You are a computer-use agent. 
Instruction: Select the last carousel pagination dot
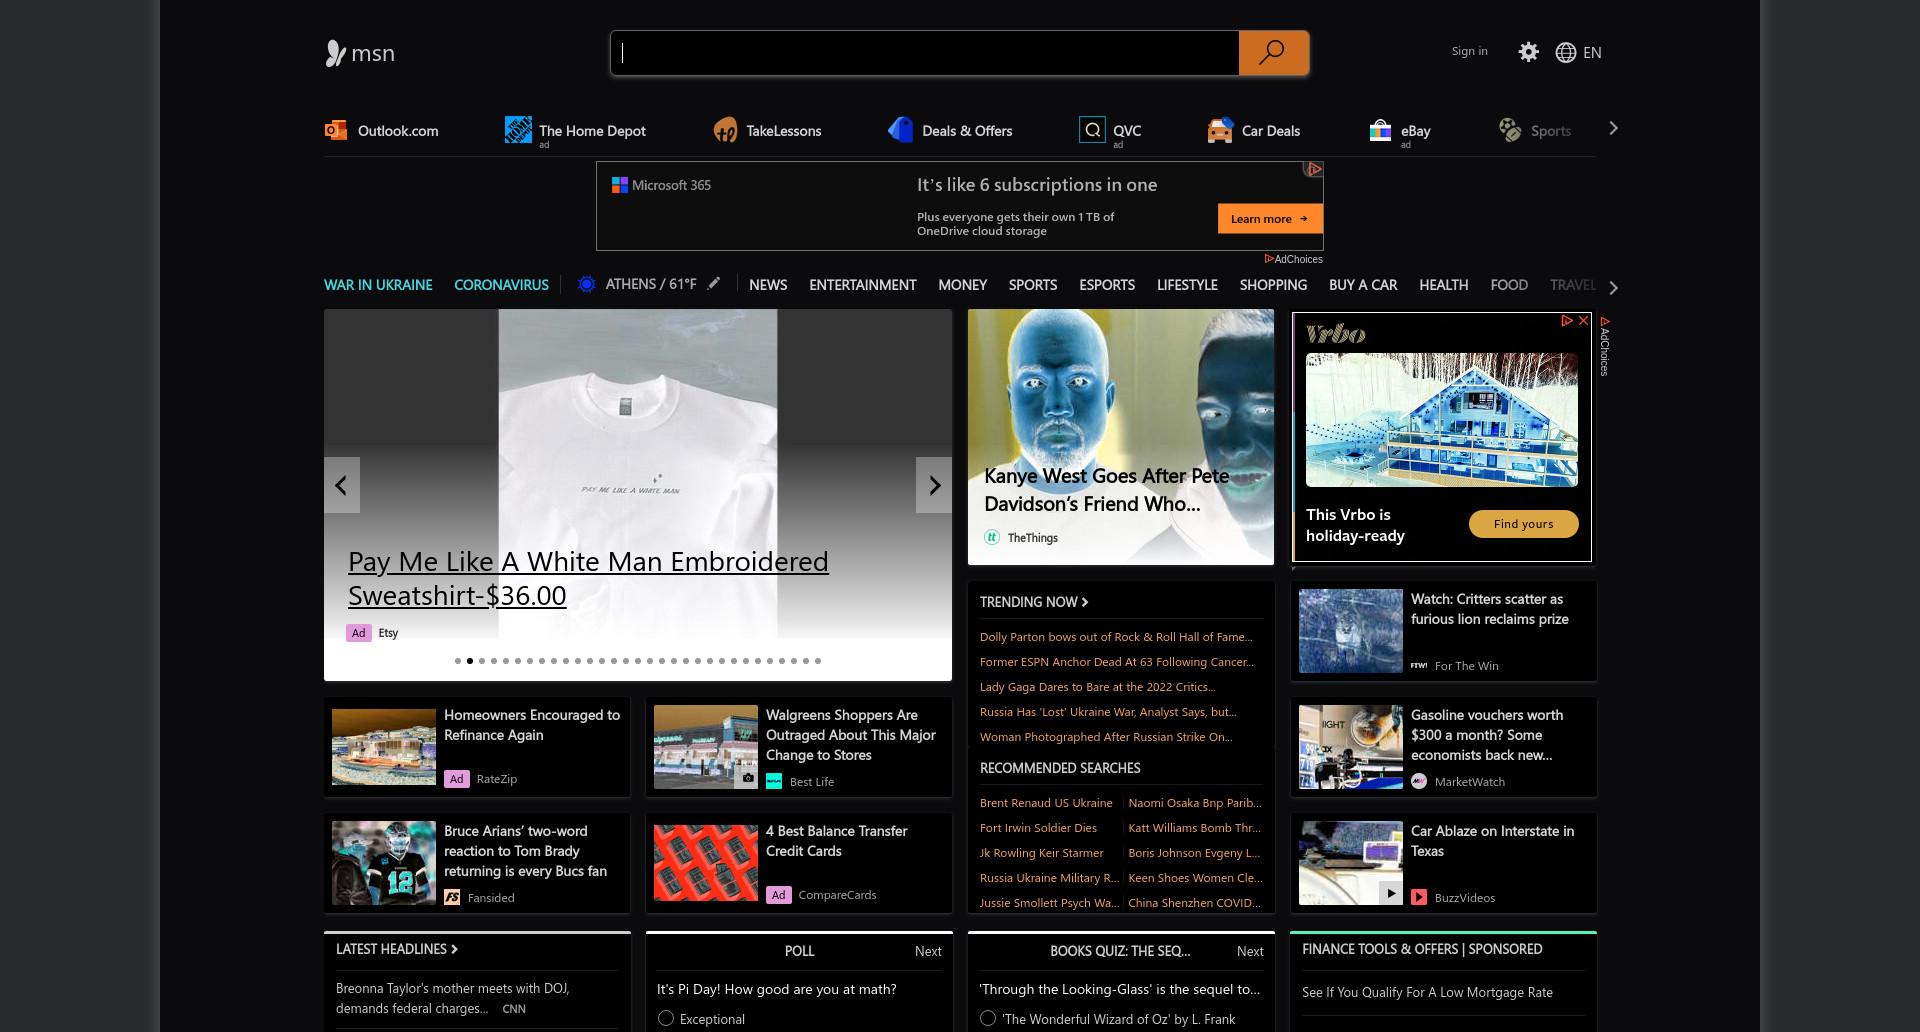tap(818, 661)
